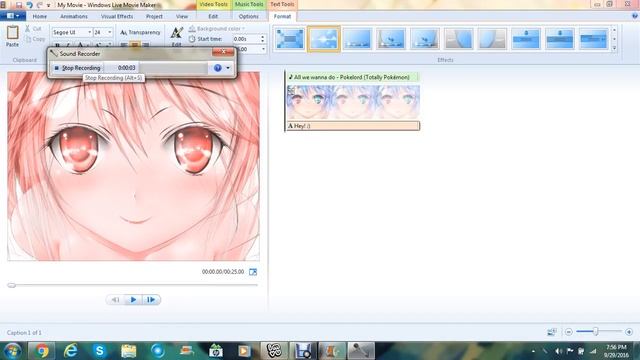Image resolution: width=640 pixels, height=360 pixels.
Task: Open Skype from the taskbar
Action: 100,351
